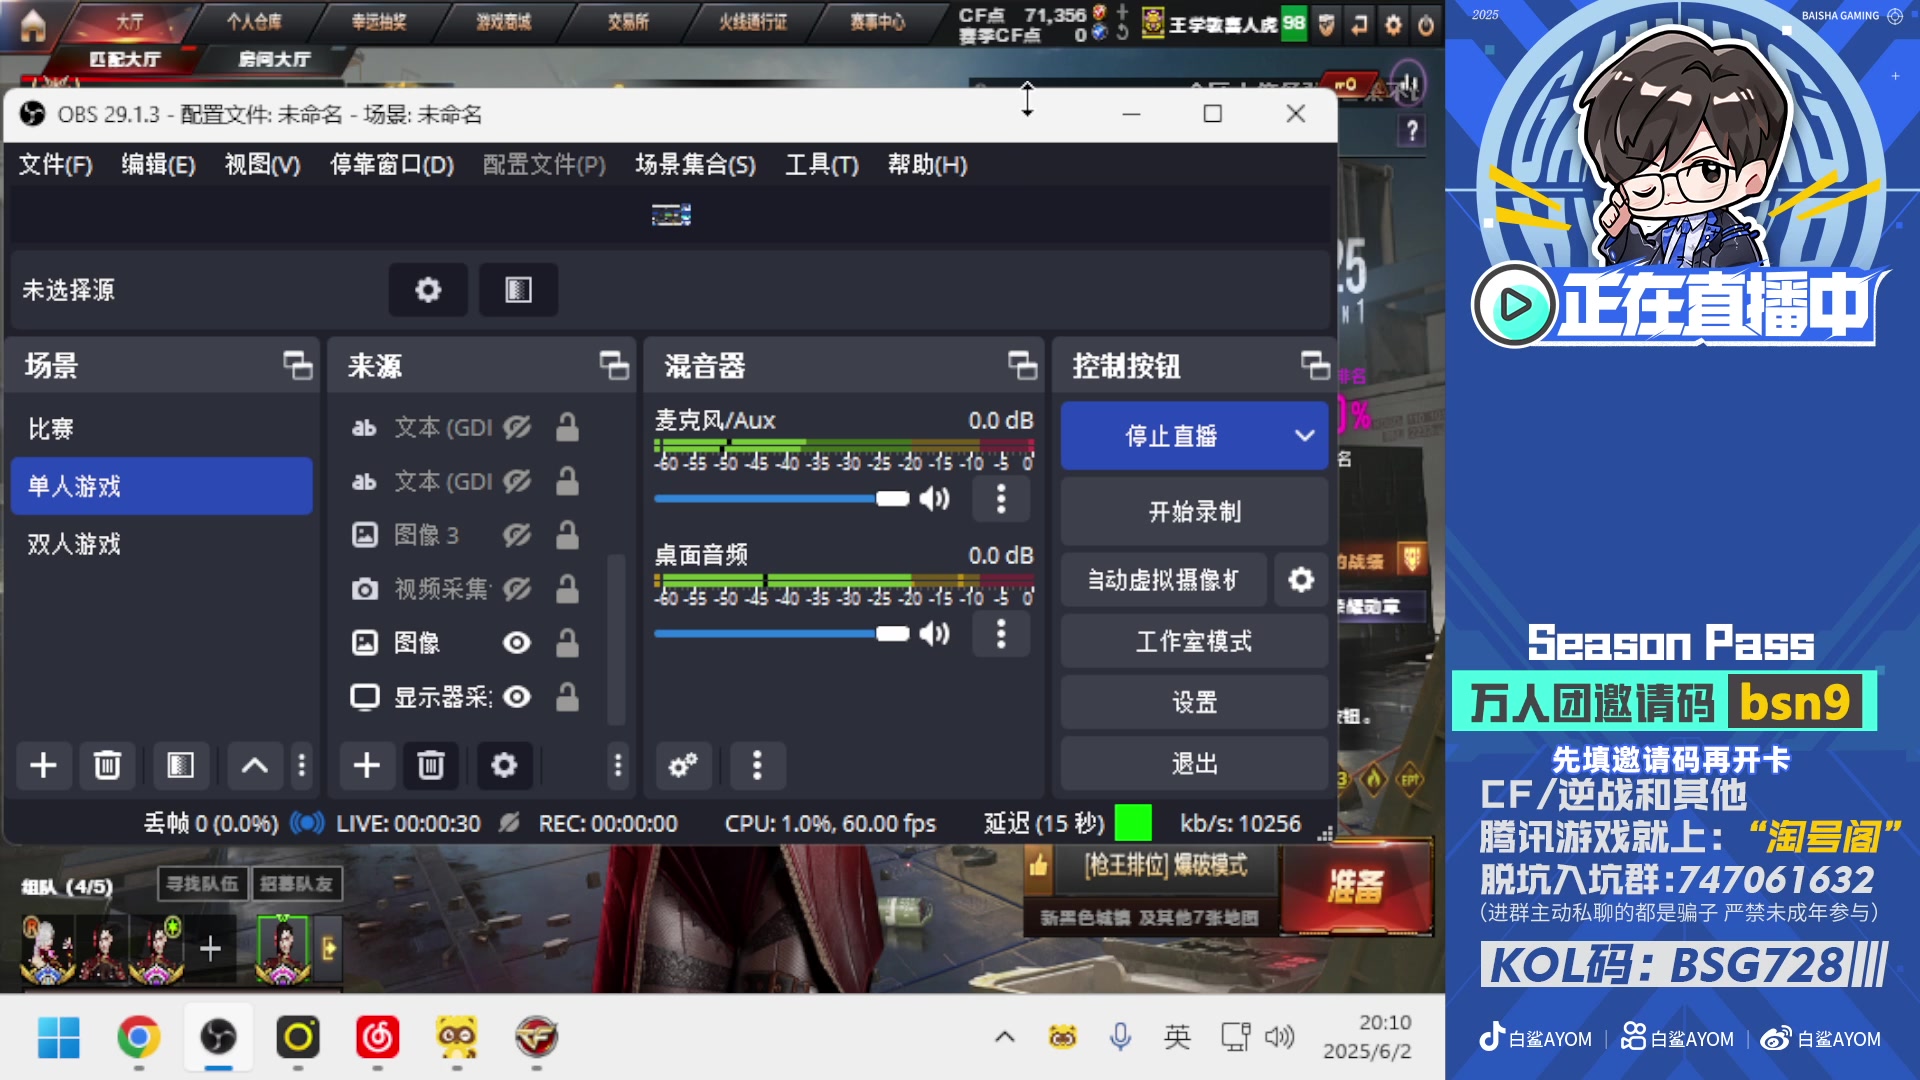Image resolution: width=1920 pixels, height=1080 pixels.
Task: Click sources list vertical scrollbar
Action: [616, 639]
